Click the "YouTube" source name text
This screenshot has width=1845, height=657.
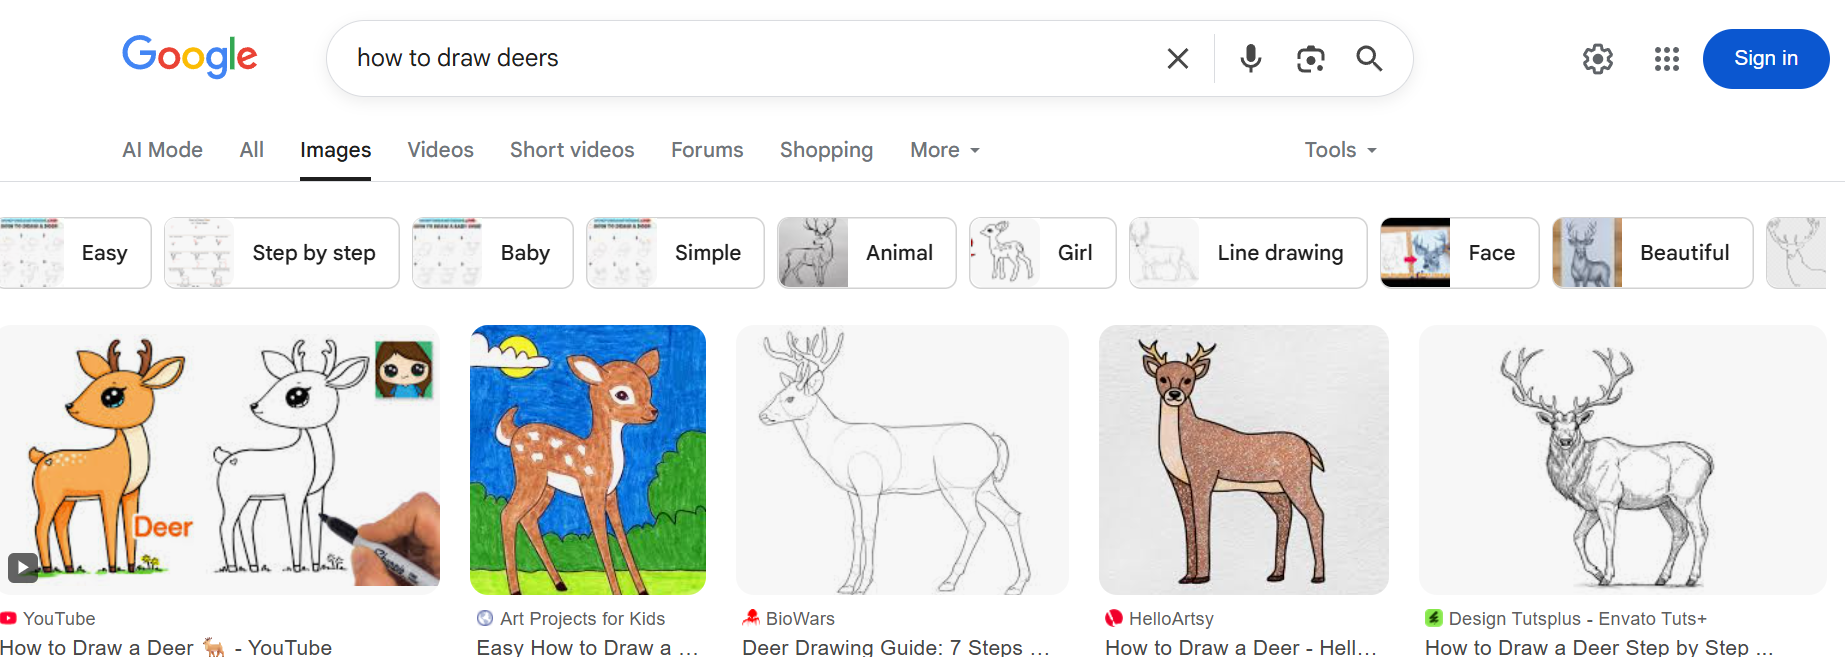pyautogui.click(x=59, y=619)
